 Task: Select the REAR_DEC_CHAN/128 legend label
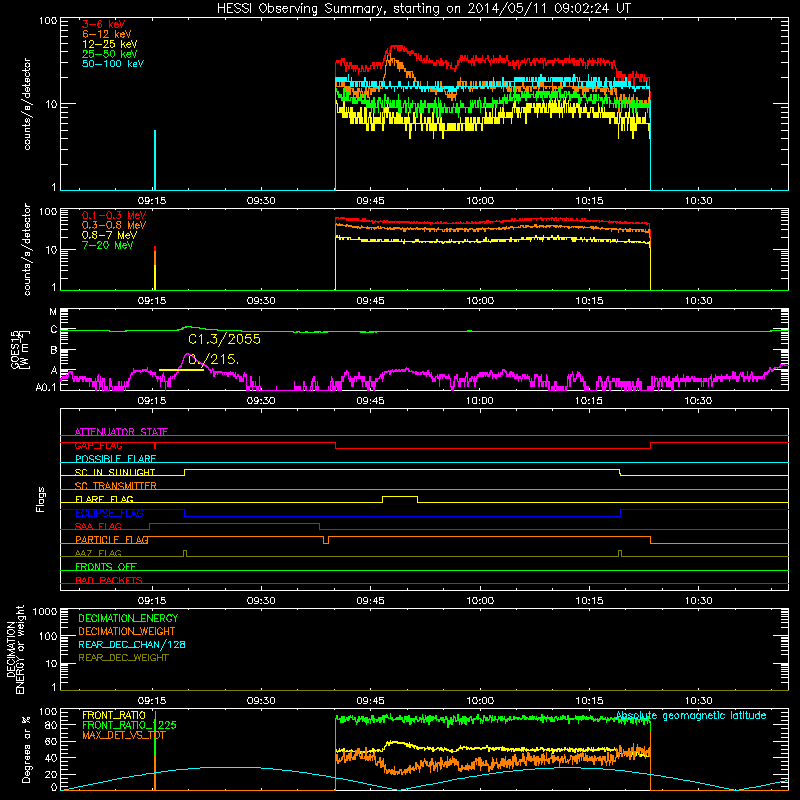tap(132, 644)
